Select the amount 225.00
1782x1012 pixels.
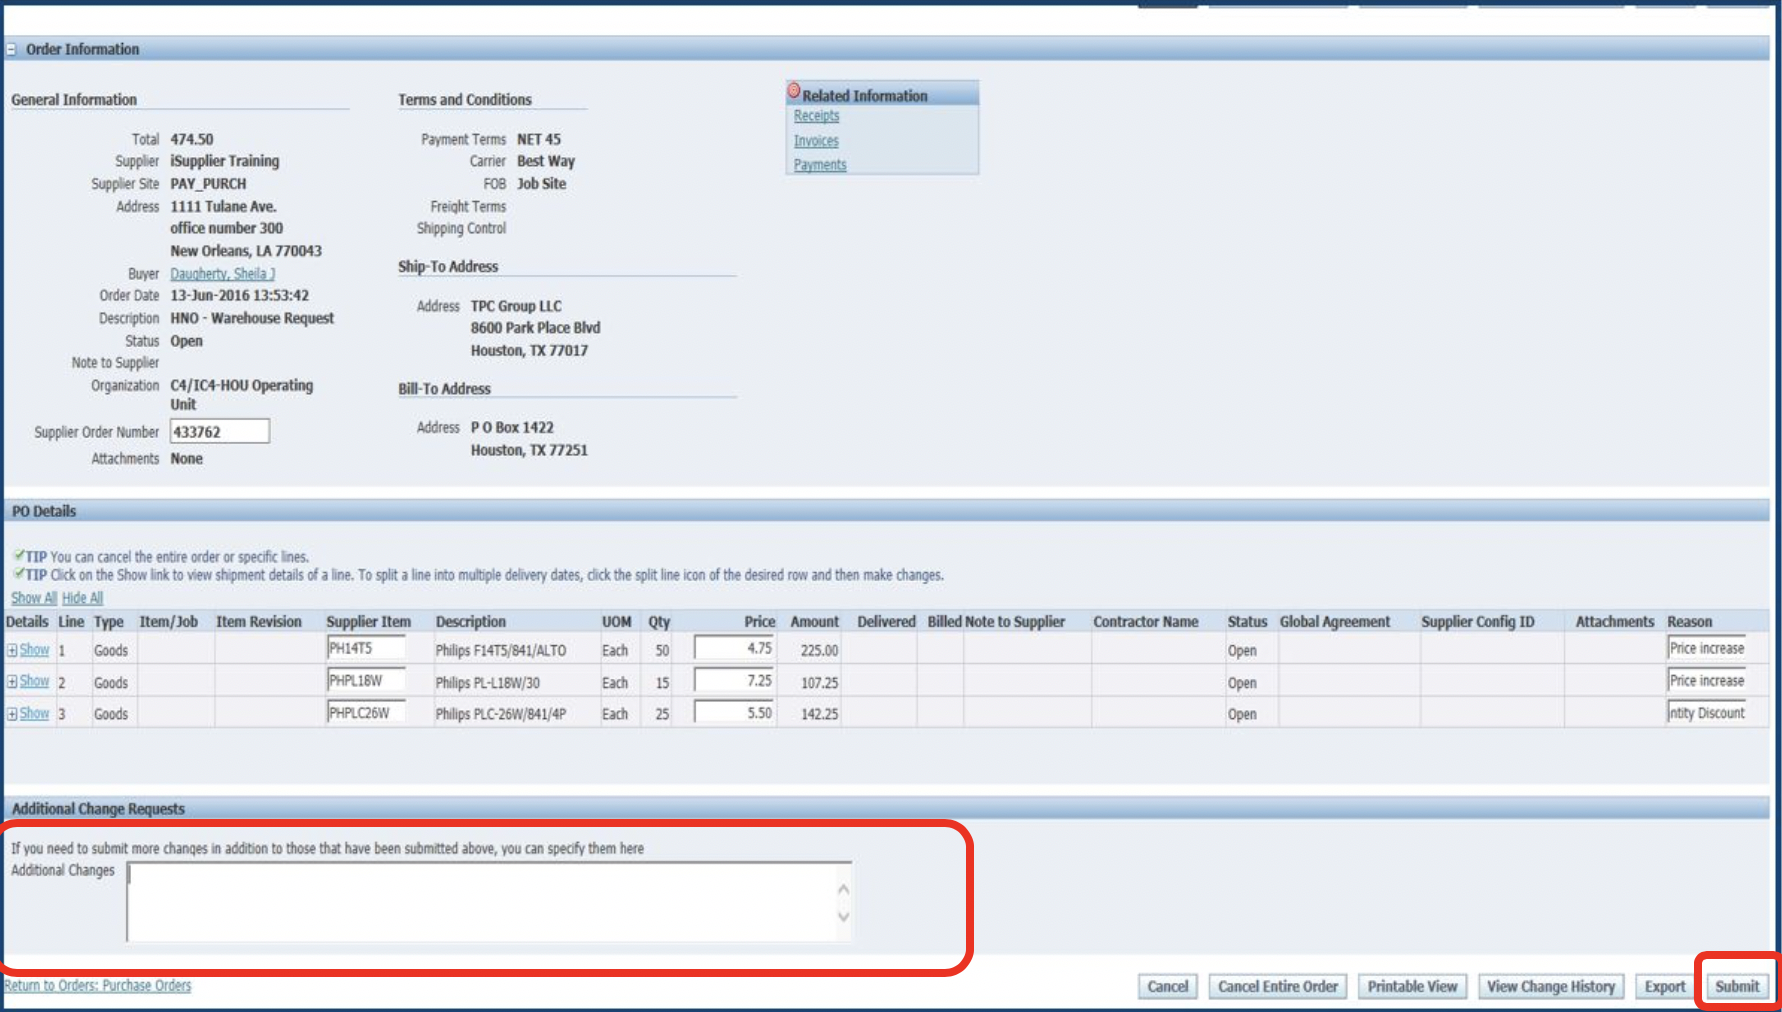tap(819, 651)
